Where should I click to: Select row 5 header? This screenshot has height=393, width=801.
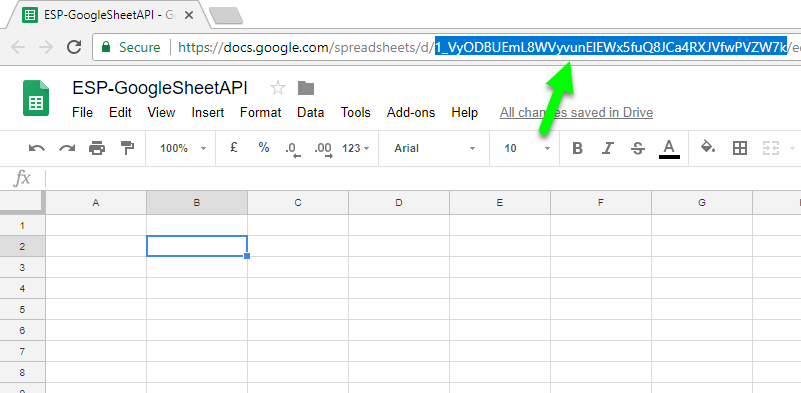22,309
